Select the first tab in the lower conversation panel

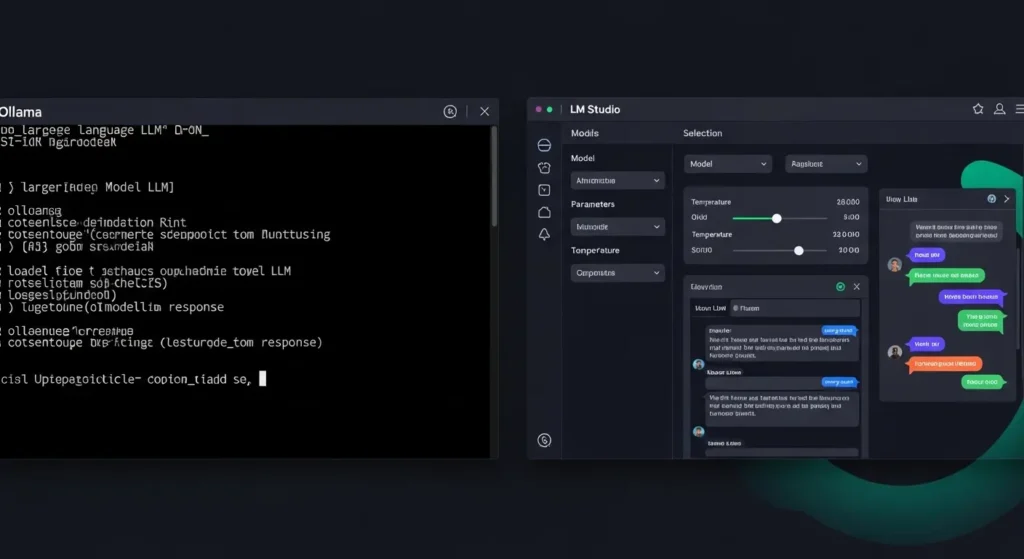[x=710, y=308]
